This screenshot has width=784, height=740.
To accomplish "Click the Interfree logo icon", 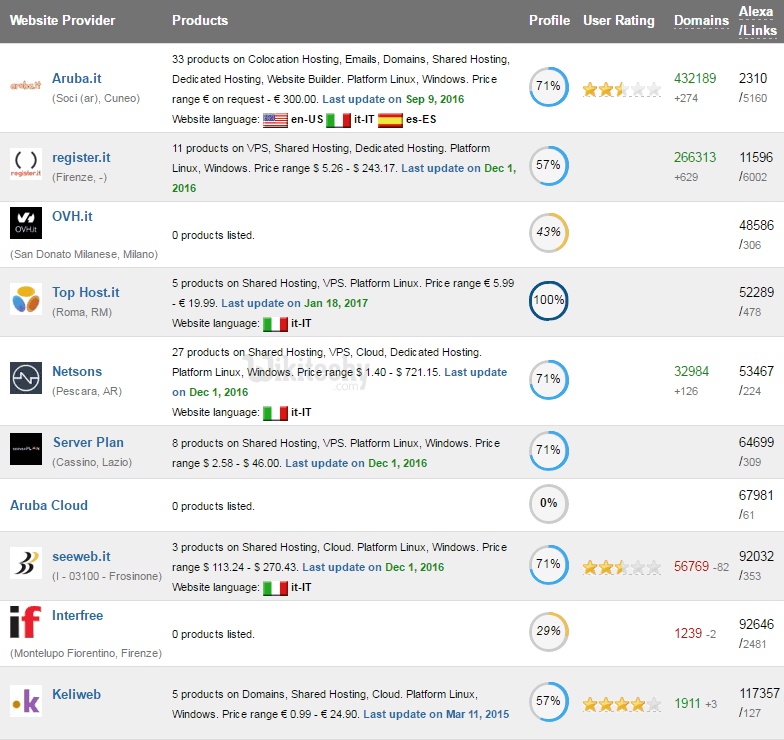I will pyautogui.click(x=25, y=622).
